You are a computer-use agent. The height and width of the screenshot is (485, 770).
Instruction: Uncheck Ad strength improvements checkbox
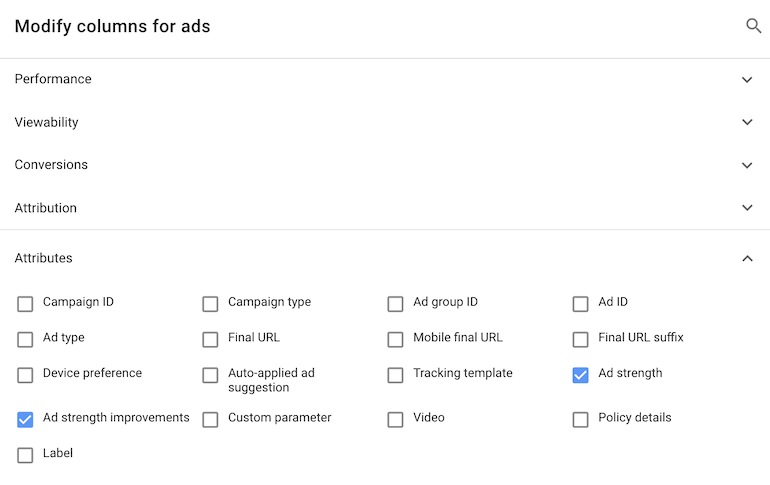(25, 420)
